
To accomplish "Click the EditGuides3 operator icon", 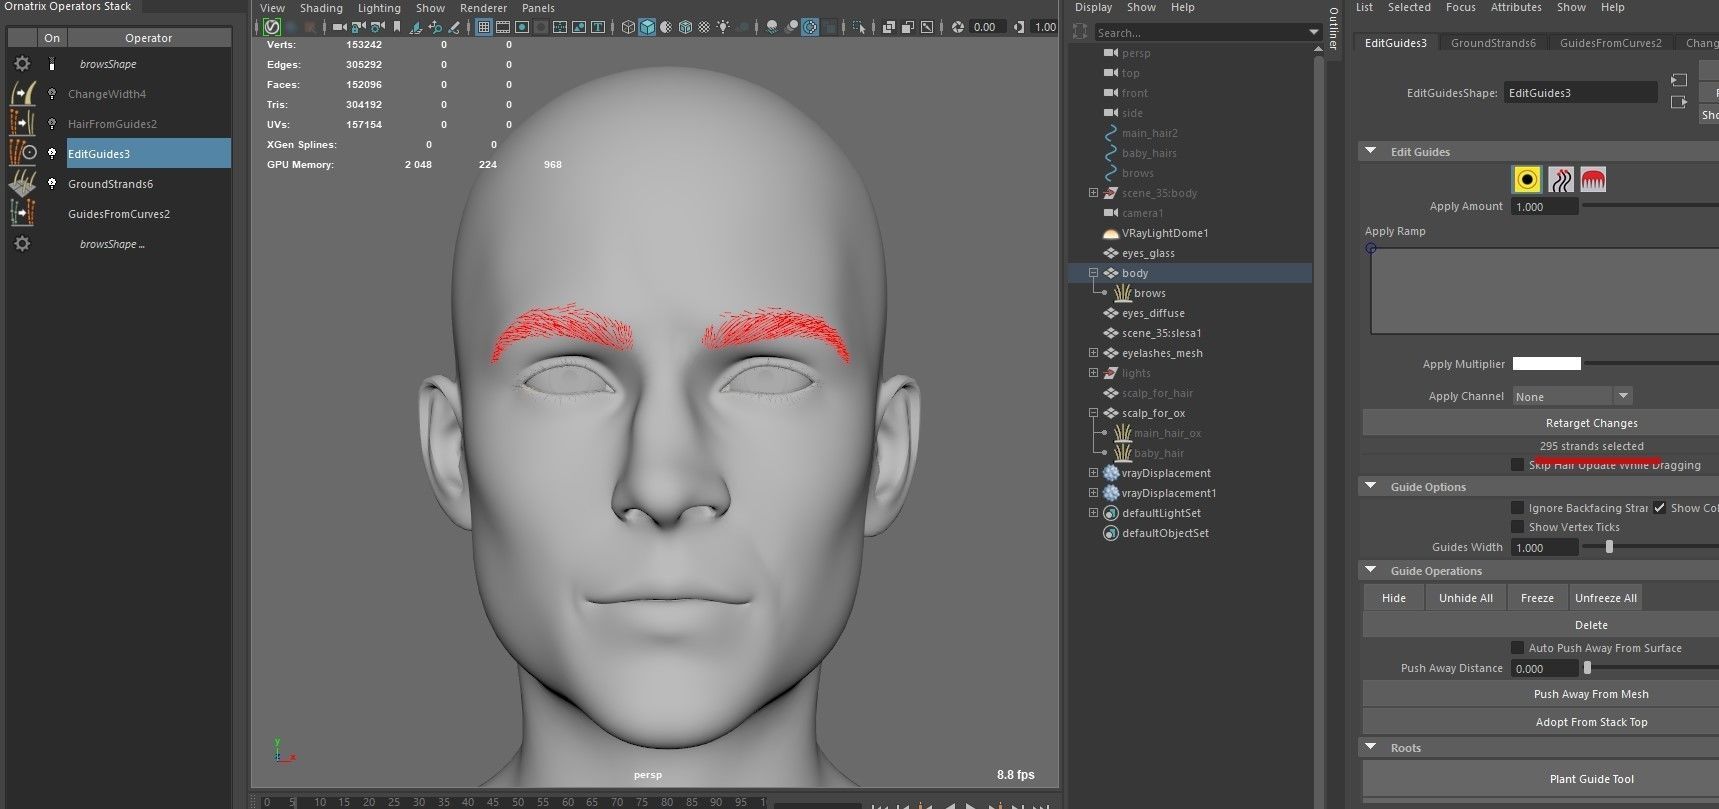I will (22, 154).
